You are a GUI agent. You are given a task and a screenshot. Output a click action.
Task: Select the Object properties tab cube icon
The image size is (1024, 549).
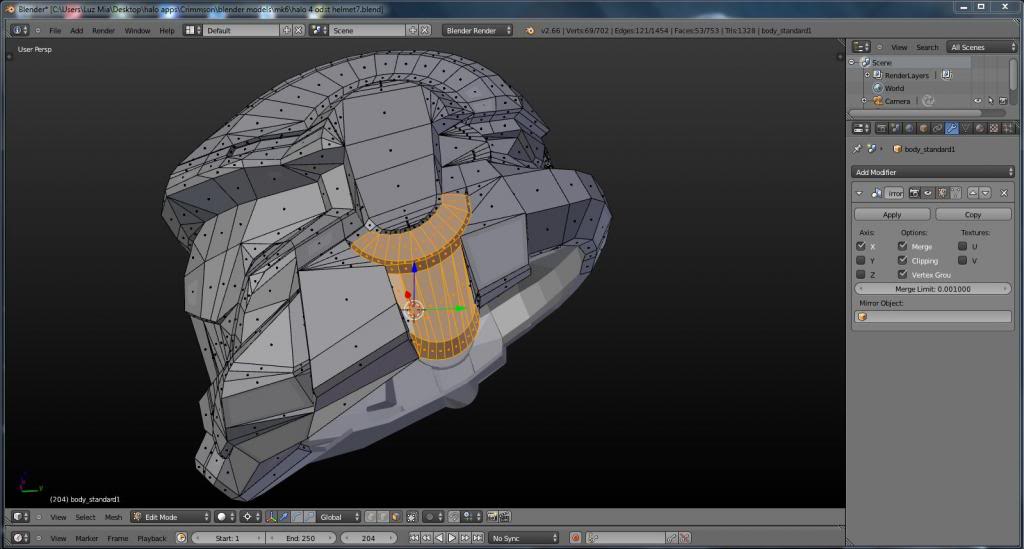[x=923, y=128]
